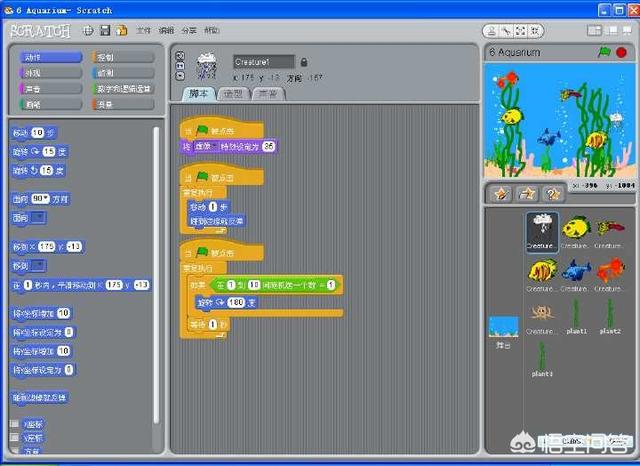Select the scissors delete tool in the toolbar
640x466 pixels.
click(x=508, y=31)
